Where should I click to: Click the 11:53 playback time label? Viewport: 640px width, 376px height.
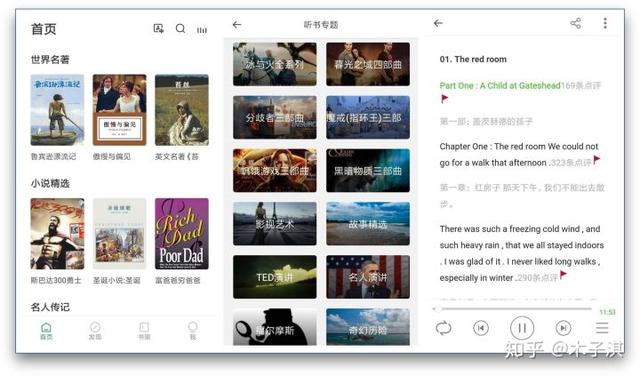607,312
